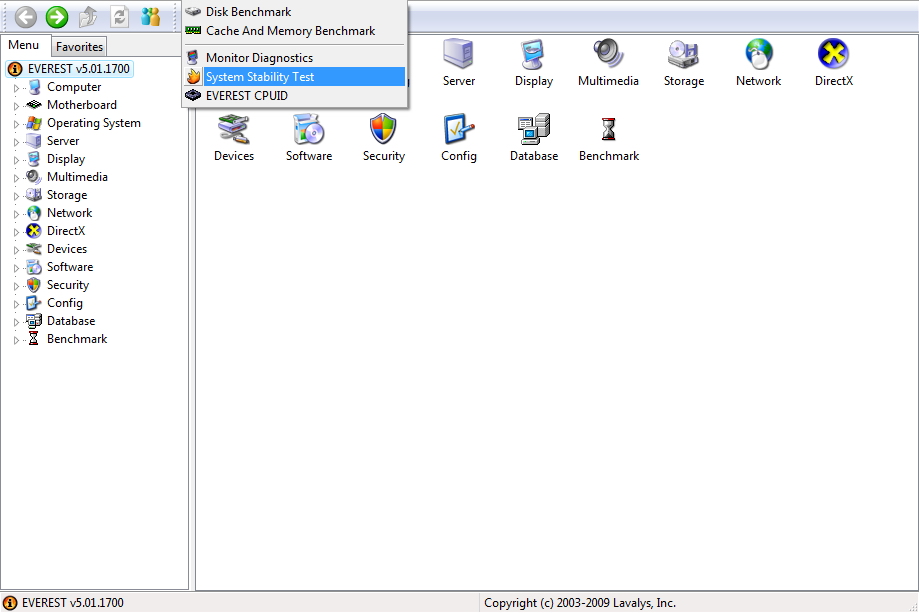Select Software in the sidebar tree
919x613 pixels.
click(x=70, y=267)
